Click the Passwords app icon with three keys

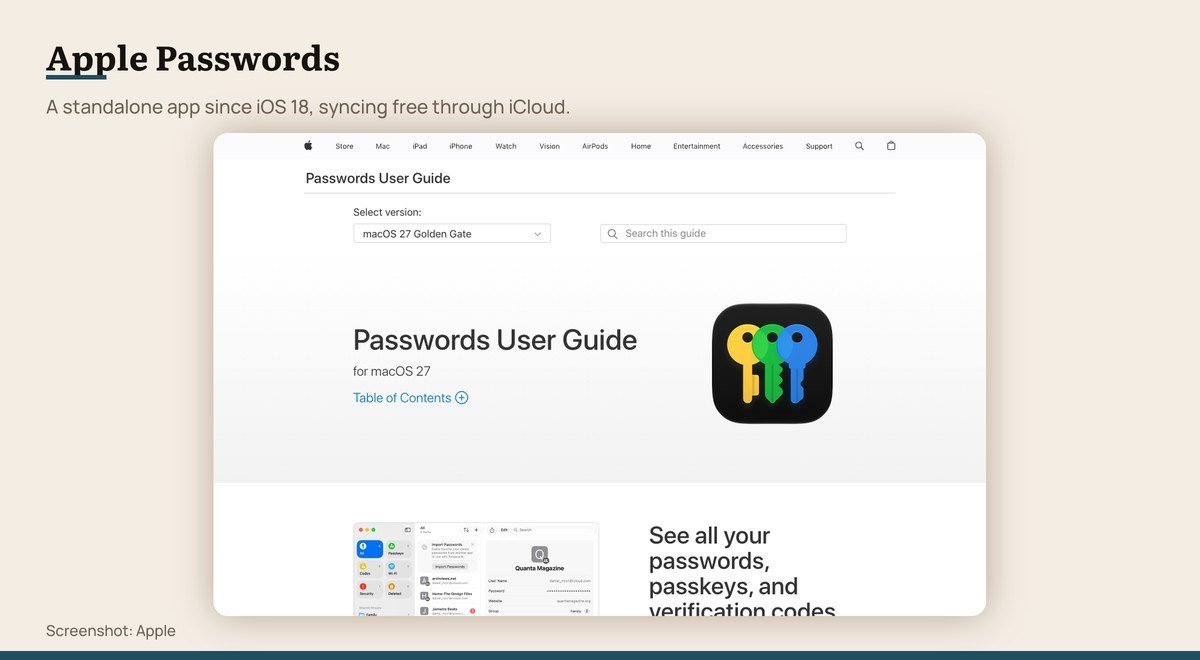tap(772, 364)
